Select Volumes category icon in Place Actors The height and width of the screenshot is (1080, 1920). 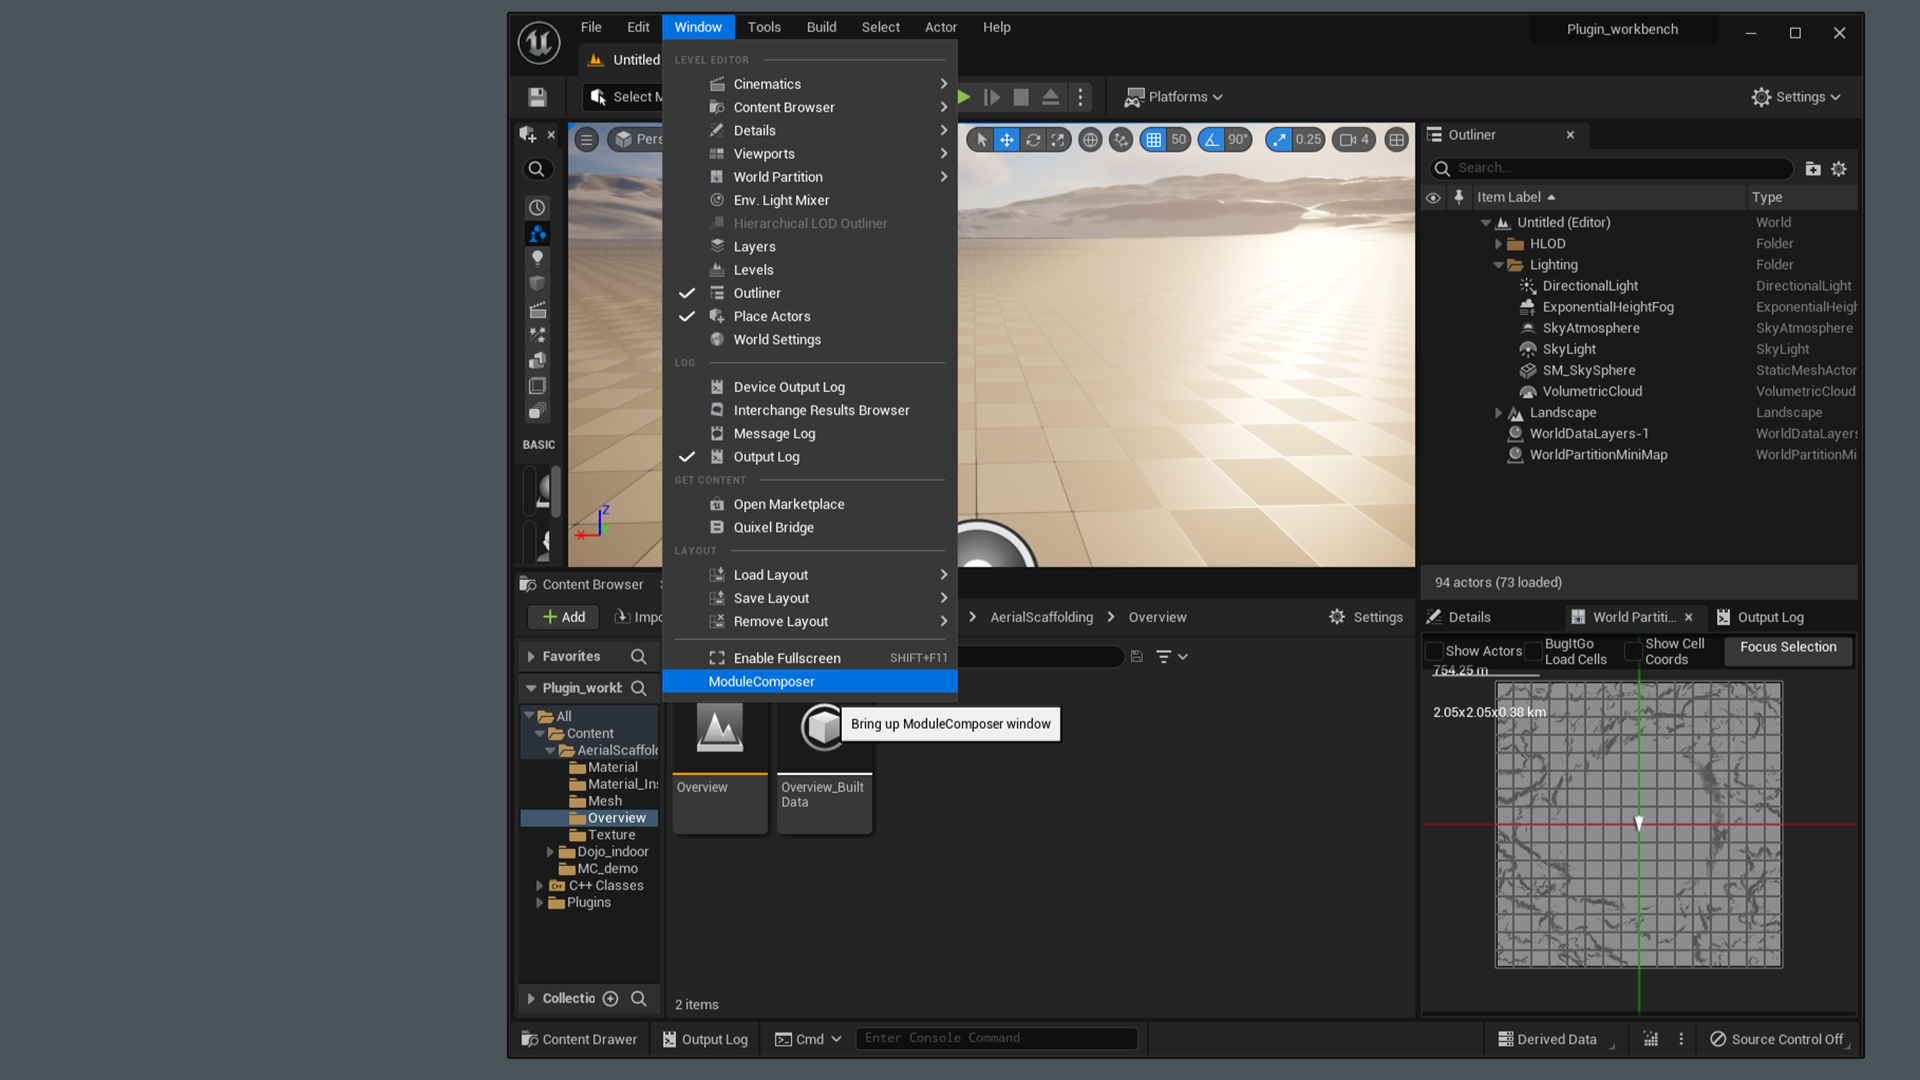click(x=537, y=386)
